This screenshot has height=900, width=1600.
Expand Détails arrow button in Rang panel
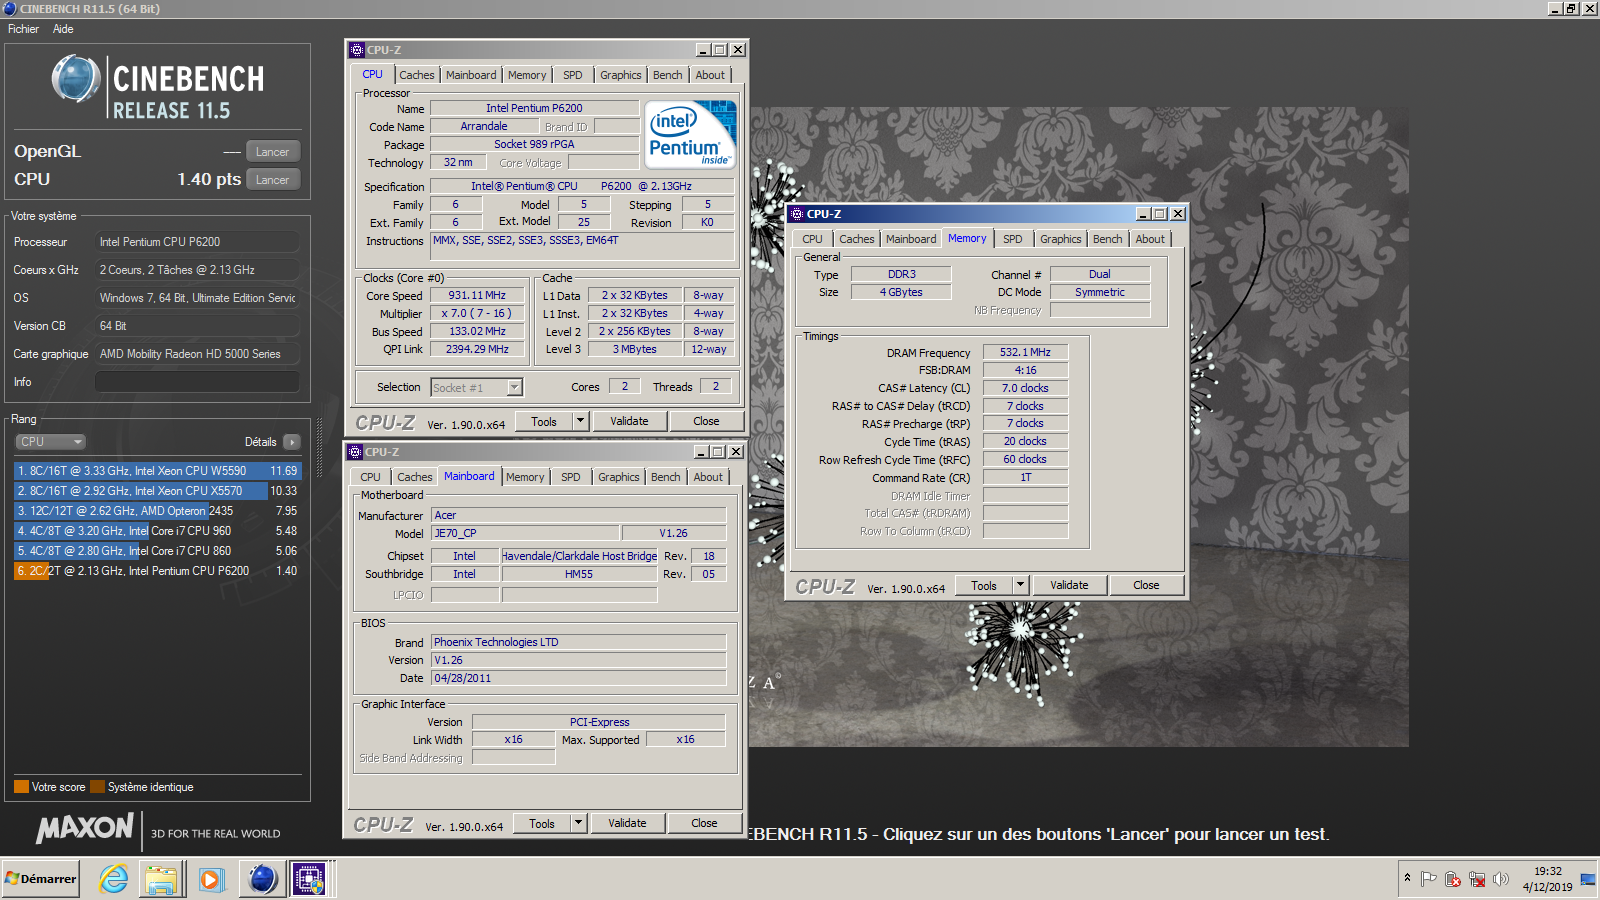[x=292, y=442]
